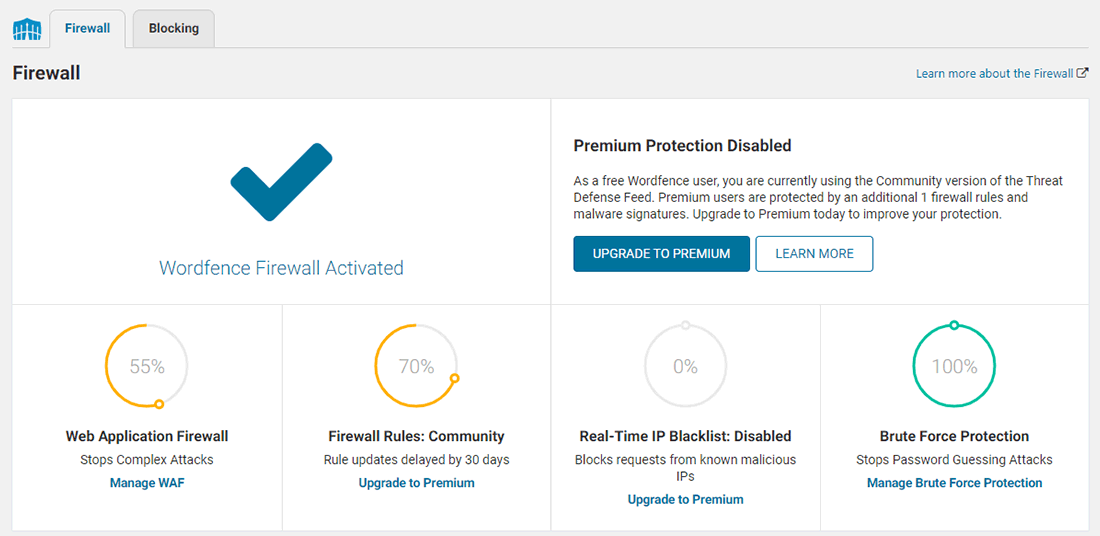
Task: Click the 55% Web Application Firewall circle
Action: coord(147,366)
